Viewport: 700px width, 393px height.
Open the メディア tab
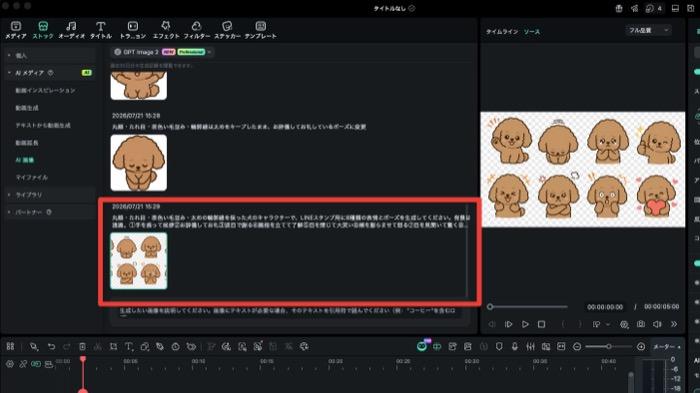pyautogui.click(x=16, y=30)
